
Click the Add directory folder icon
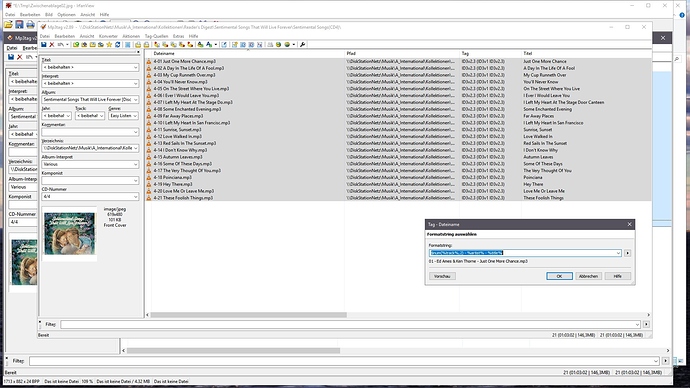click(84, 44)
